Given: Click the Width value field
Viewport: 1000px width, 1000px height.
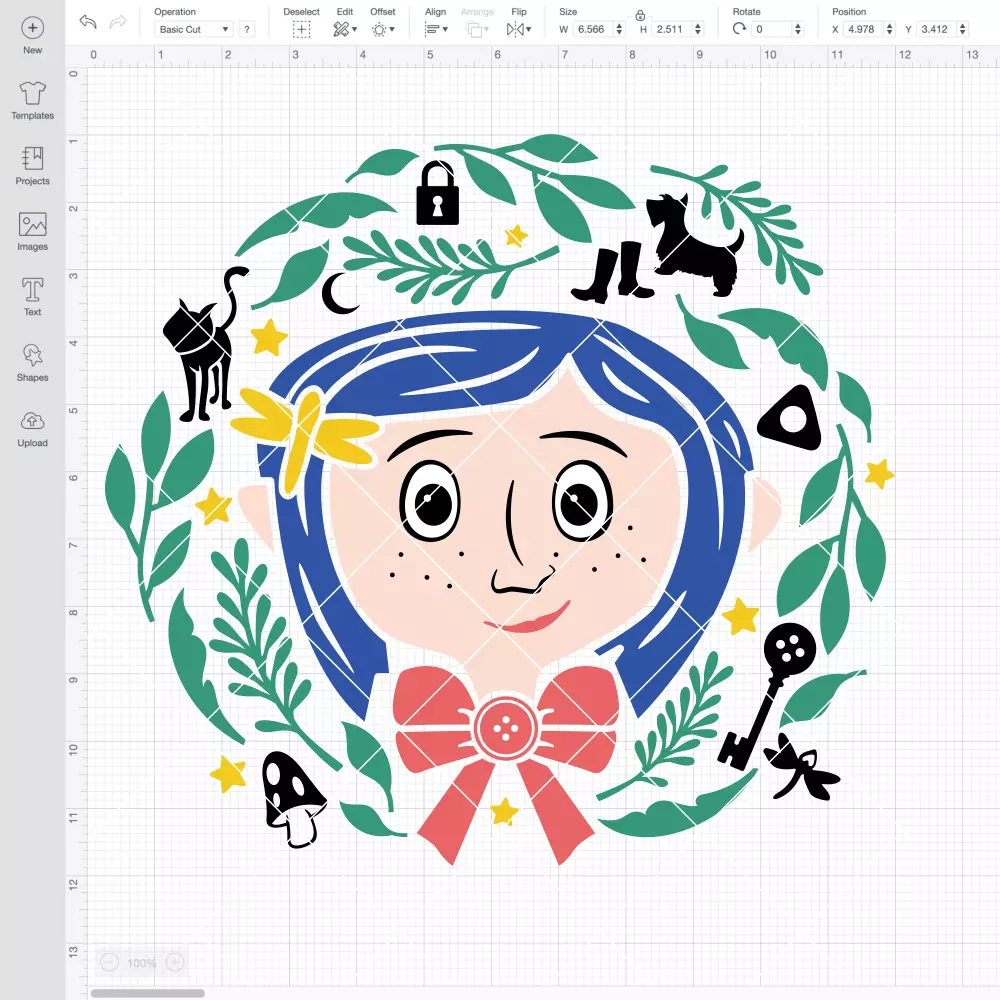Looking at the screenshot, I should pyautogui.click(x=593, y=29).
